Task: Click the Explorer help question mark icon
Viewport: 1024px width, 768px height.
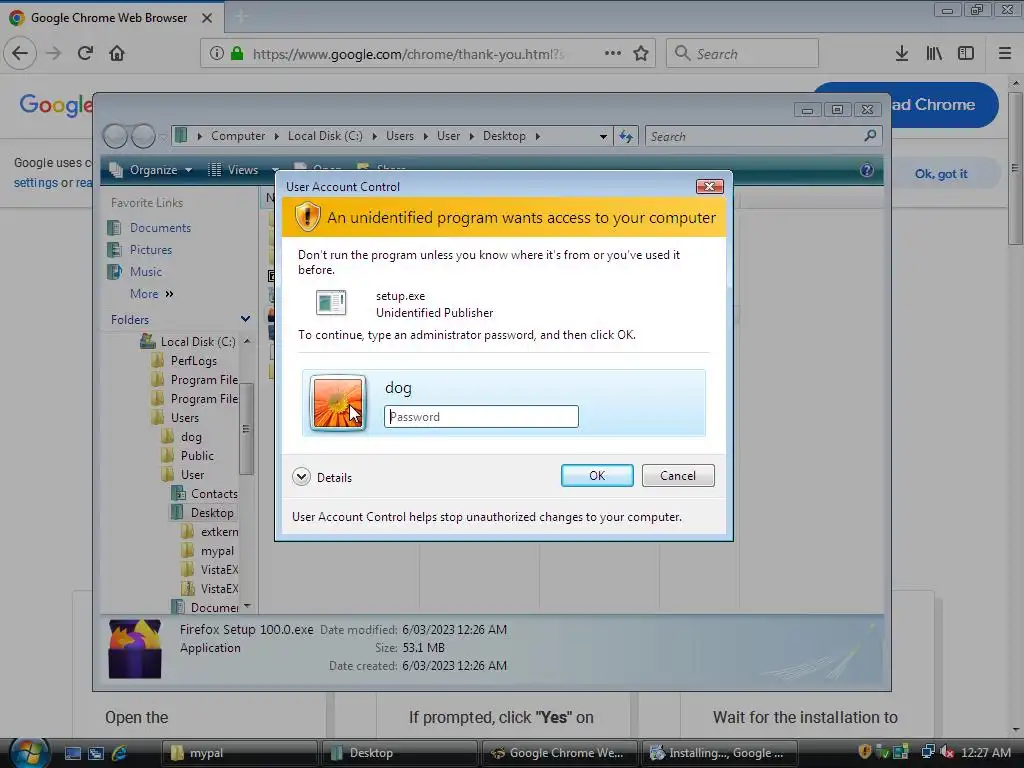Action: click(x=867, y=170)
